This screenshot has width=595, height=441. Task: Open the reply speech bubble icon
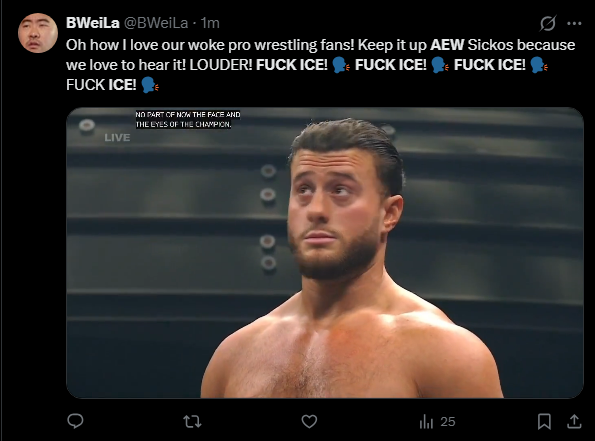75,421
